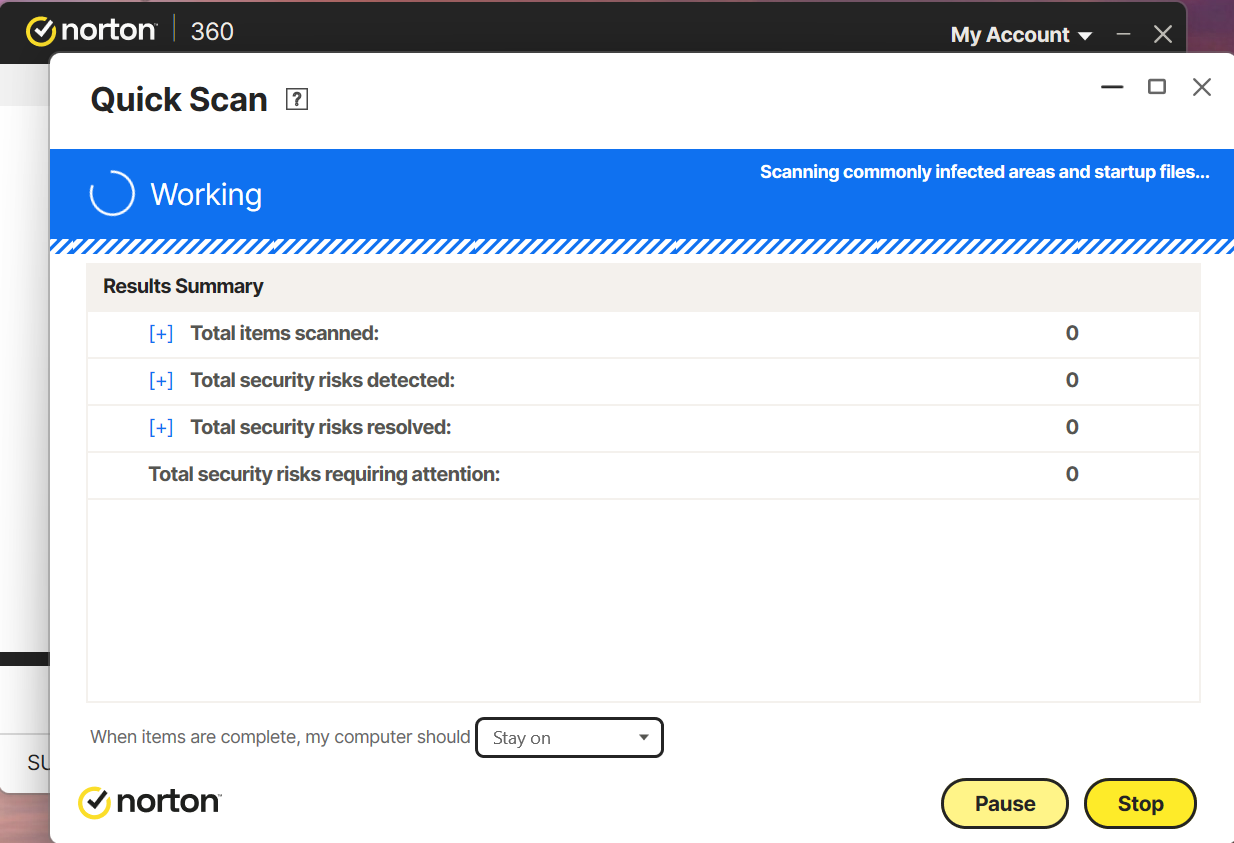Click the Quick Scan title text
1234x843 pixels.
pos(179,100)
